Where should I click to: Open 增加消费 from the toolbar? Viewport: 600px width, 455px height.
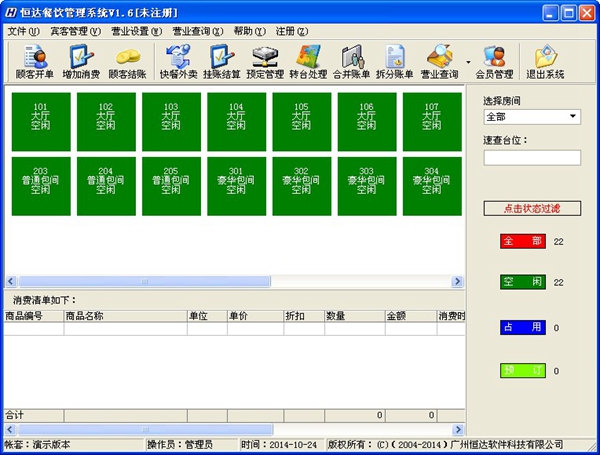(81, 62)
